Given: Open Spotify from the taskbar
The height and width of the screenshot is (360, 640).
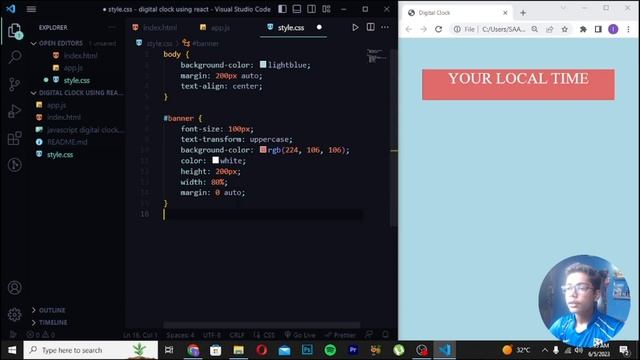Looking at the screenshot, I should pyautogui.click(x=330, y=350).
